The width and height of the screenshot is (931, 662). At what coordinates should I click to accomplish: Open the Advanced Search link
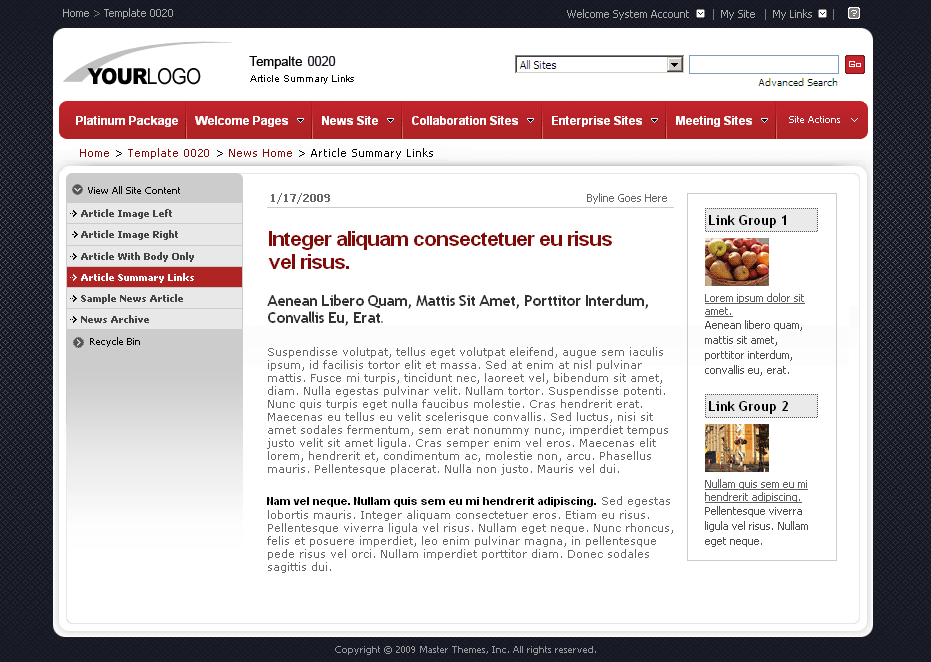point(798,82)
